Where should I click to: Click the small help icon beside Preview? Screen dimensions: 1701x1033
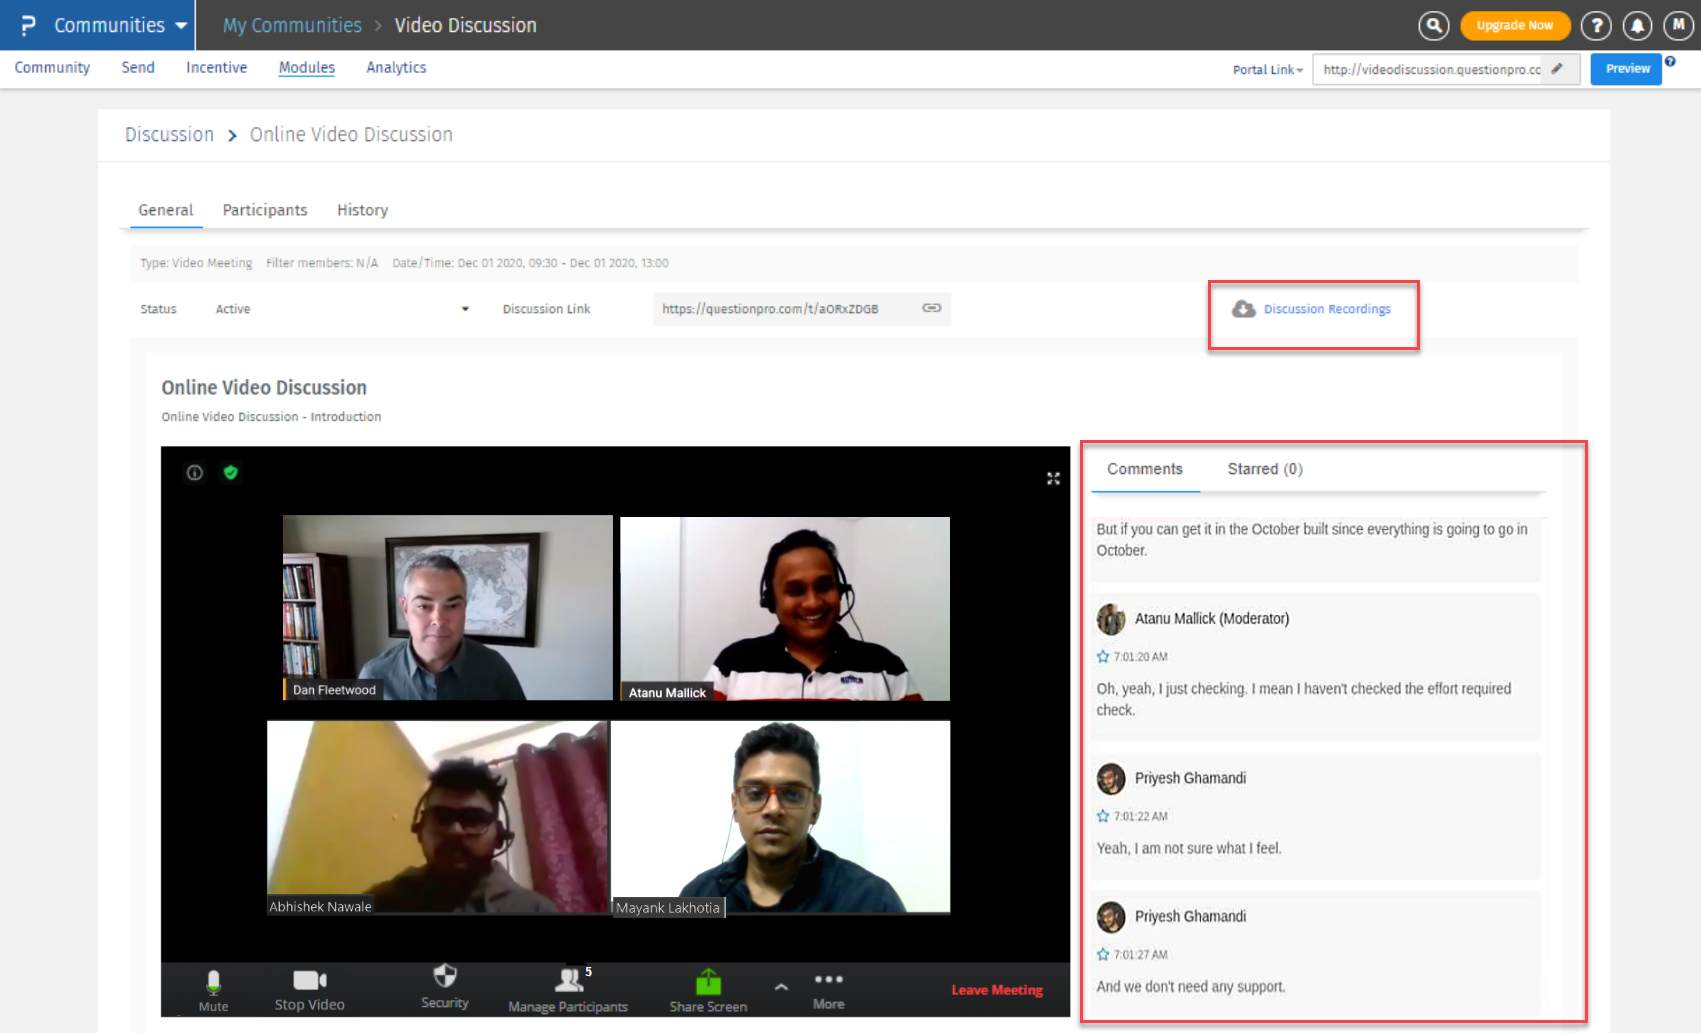[1670, 61]
